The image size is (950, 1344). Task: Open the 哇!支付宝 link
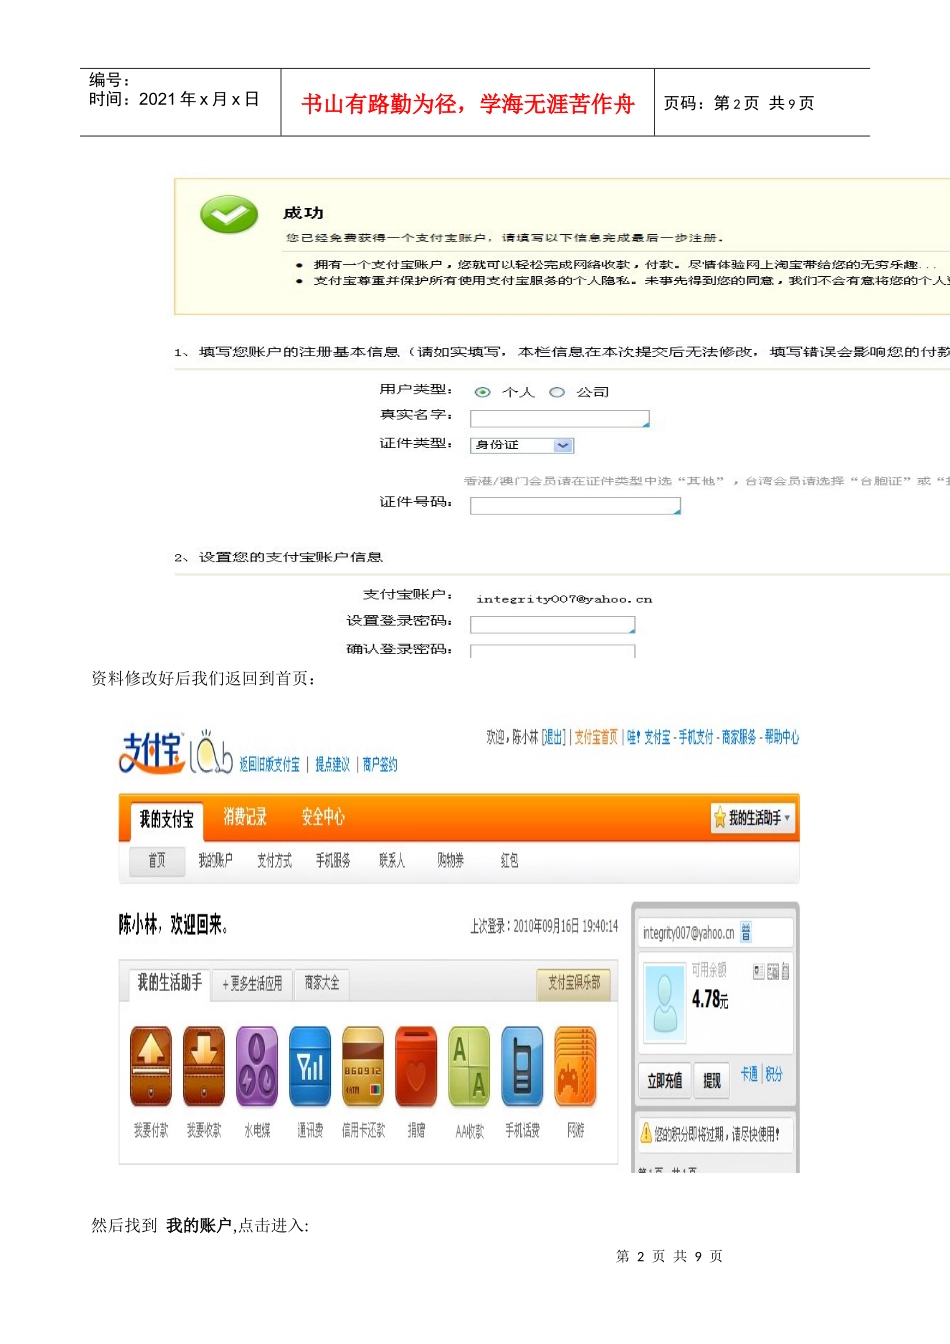pyautogui.click(x=649, y=737)
